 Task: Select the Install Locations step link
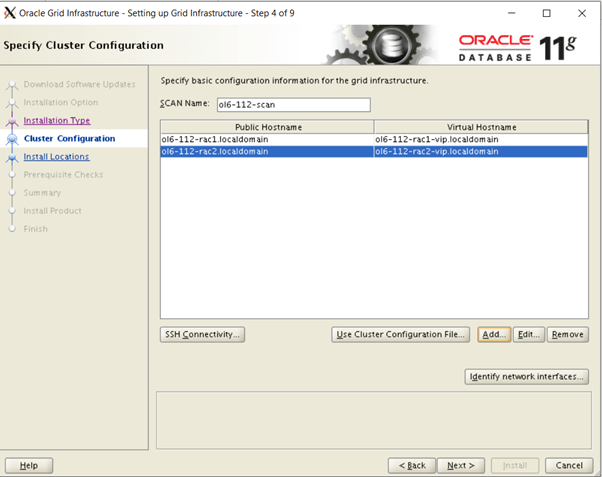click(x=56, y=156)
